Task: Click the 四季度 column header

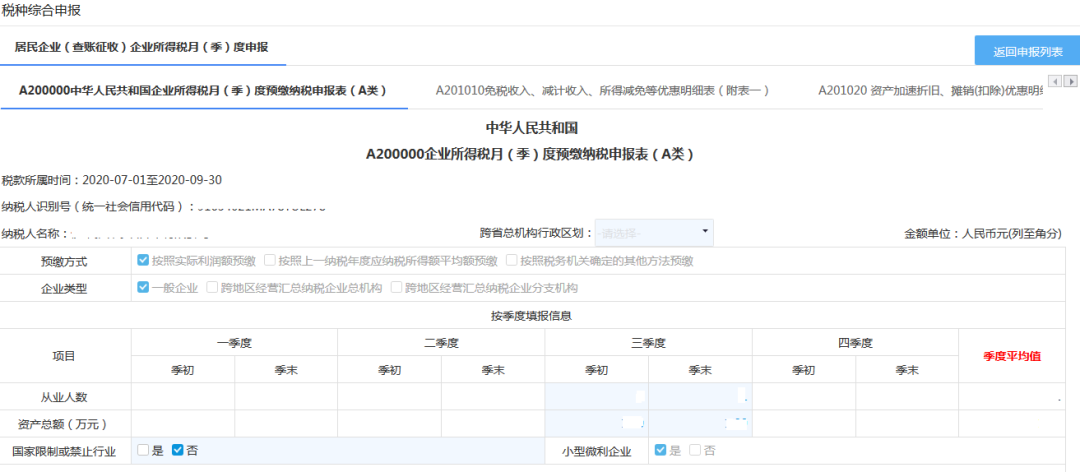Action: click(855, 342)
